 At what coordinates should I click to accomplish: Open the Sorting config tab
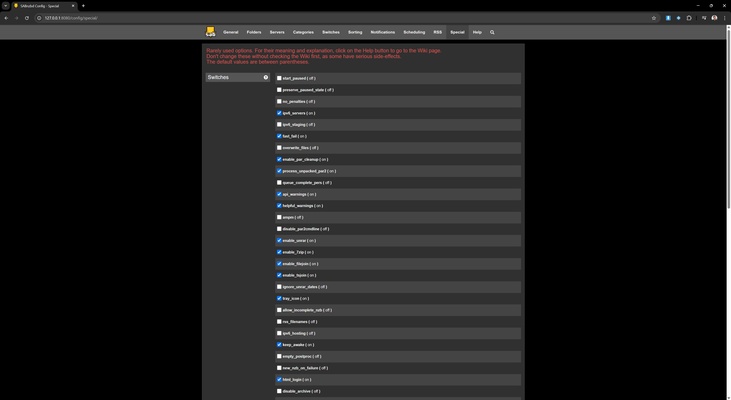coord(355,32)
